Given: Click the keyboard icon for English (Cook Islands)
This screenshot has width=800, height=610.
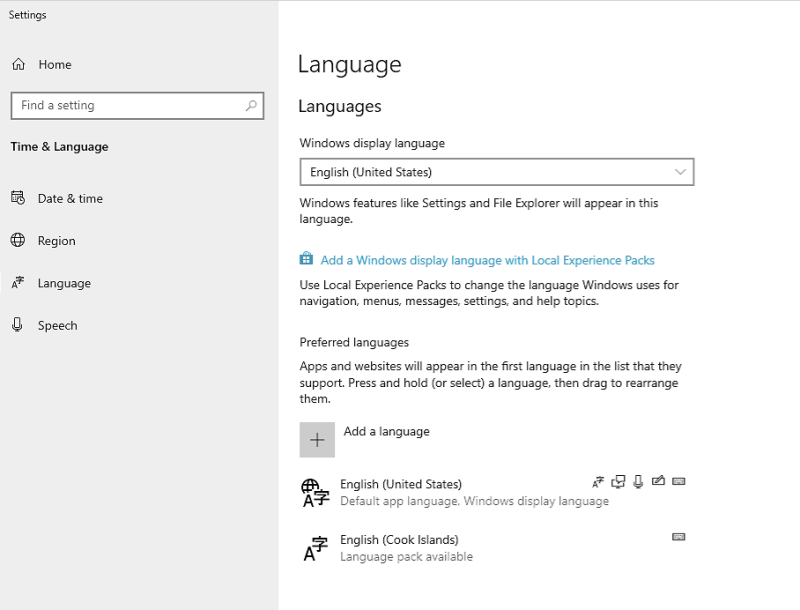Looking at the screenshot, I should (x=678, y=537).
